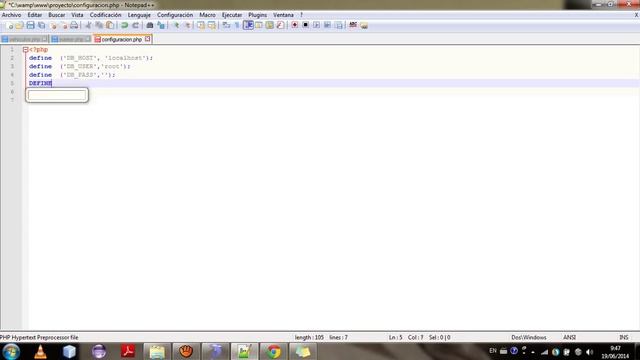The width and height of the screenshot is (640, 360).
Task: Click the volume icon in the system tray
Action: click(x=589, y=352)
